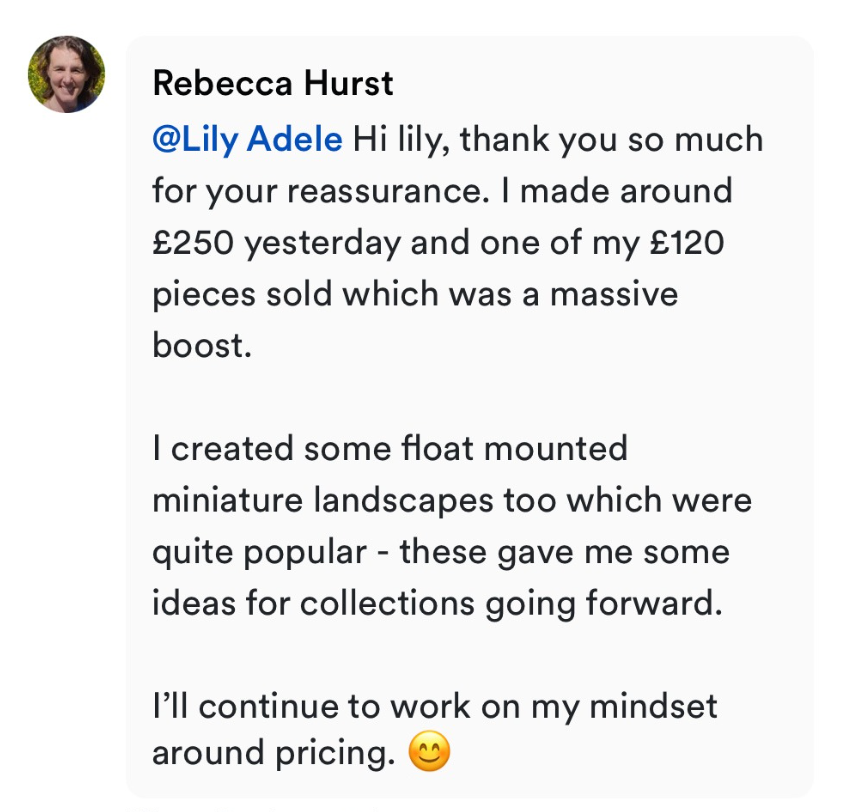Click the Rebecca Hurst author name
This screenshot has width=868, height=812.
click(273, 84)
